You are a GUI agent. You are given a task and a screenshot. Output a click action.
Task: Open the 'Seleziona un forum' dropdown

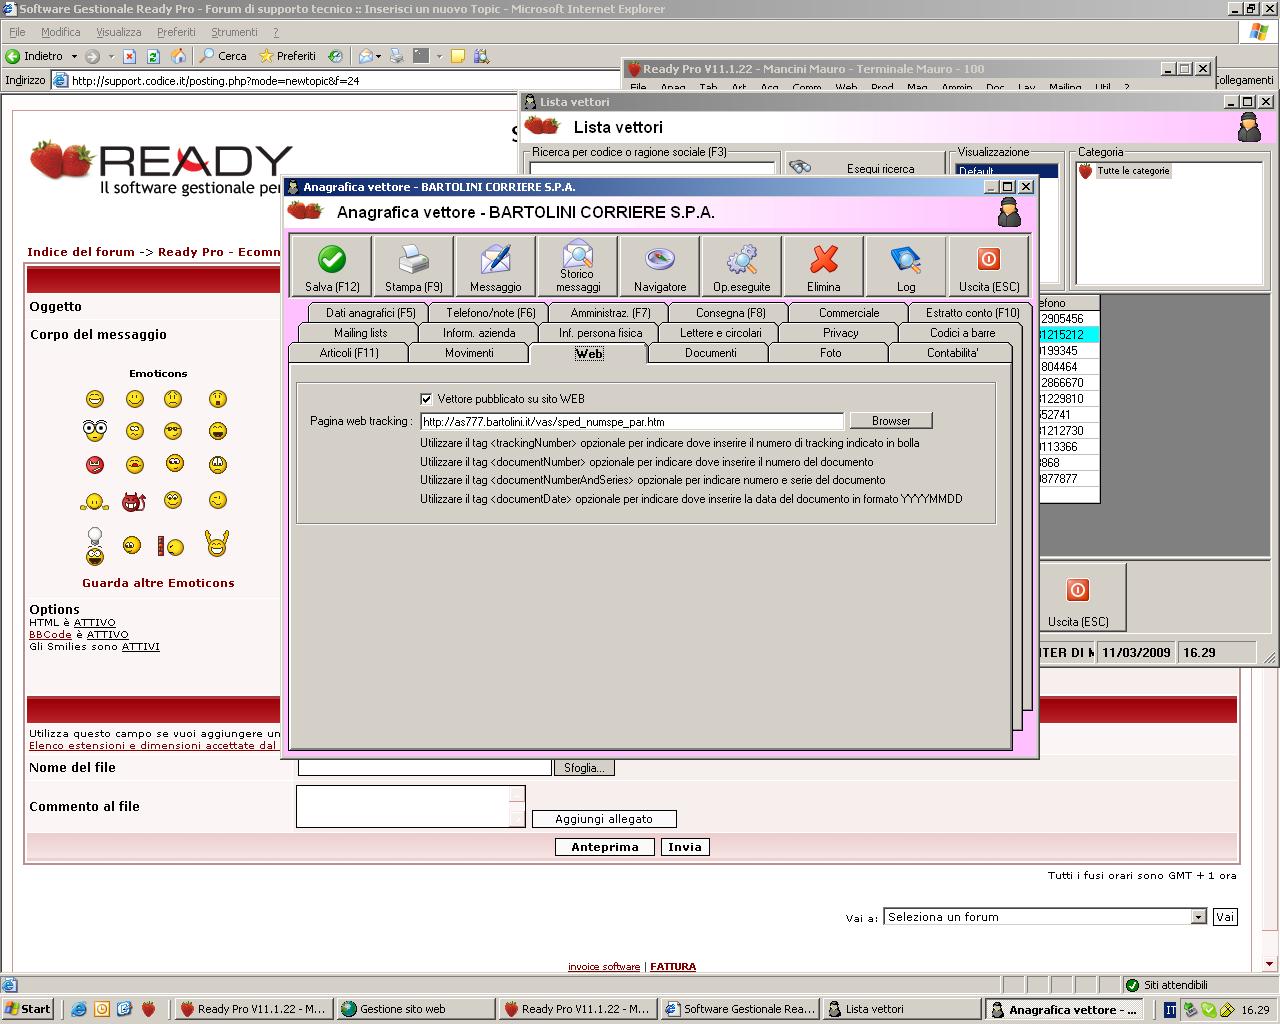[x=1198, y=917]
